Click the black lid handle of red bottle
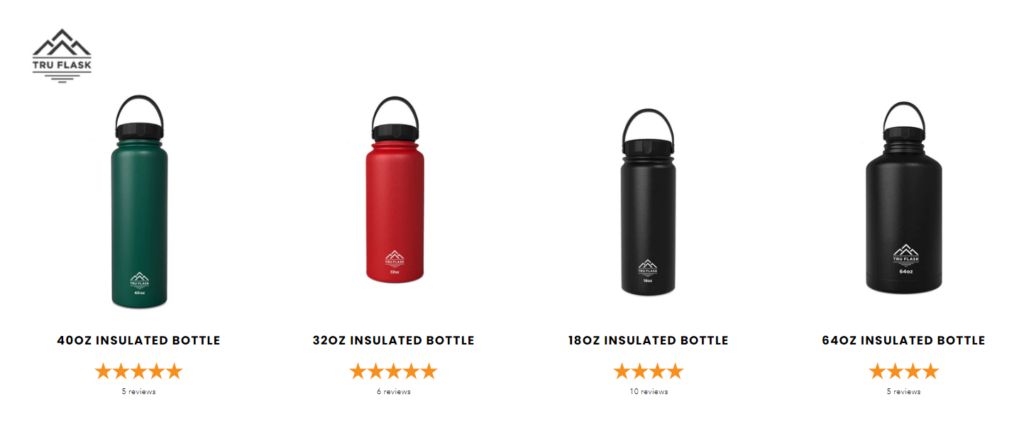Screen dimensions: 1024x426 point(395,111)
